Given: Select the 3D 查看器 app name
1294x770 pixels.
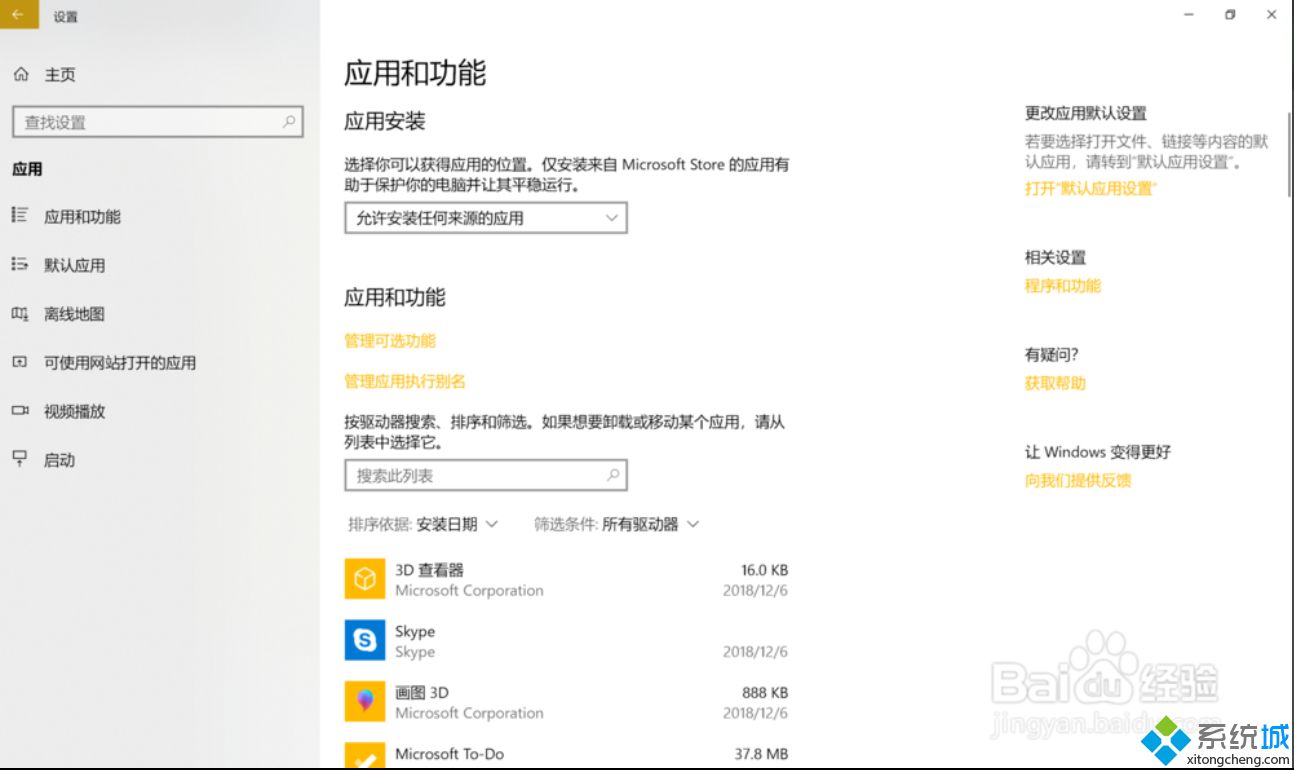Looking at the screenshot, I should click(429, 570).
